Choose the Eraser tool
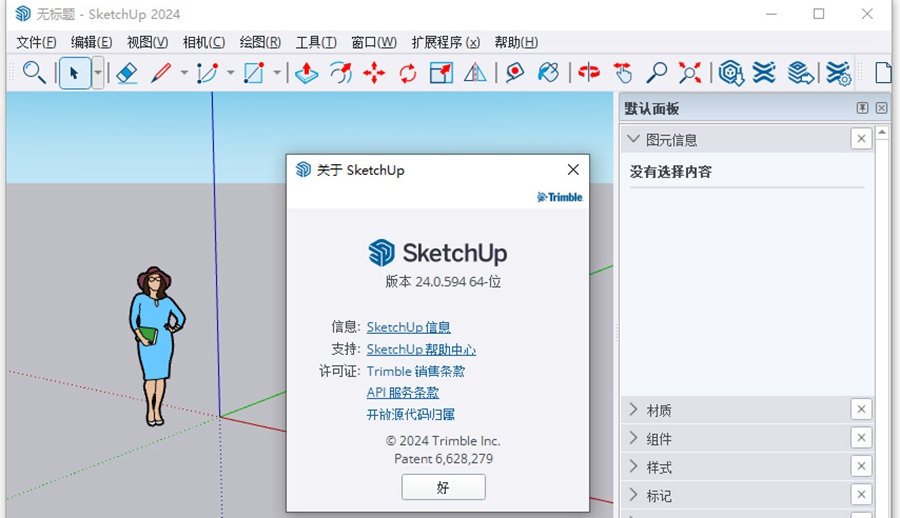The width and height of the screenshot is (900, 518). coord(126,73)
